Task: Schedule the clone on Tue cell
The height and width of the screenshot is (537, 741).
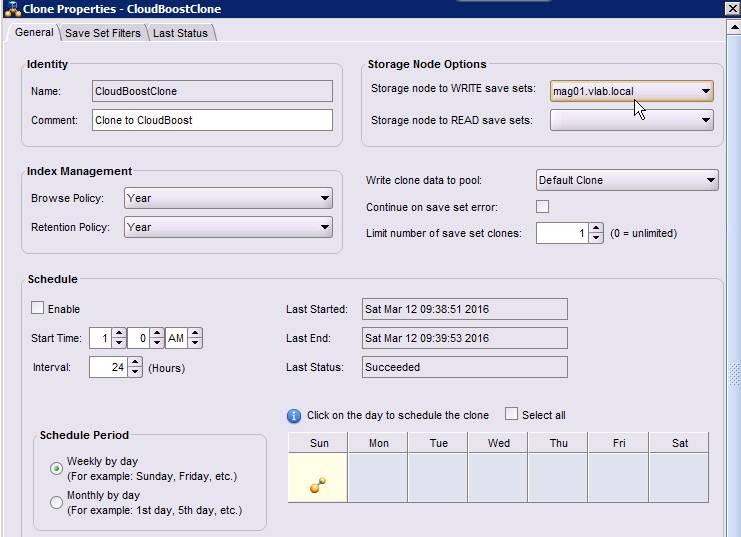Action: tap(438, 477)
